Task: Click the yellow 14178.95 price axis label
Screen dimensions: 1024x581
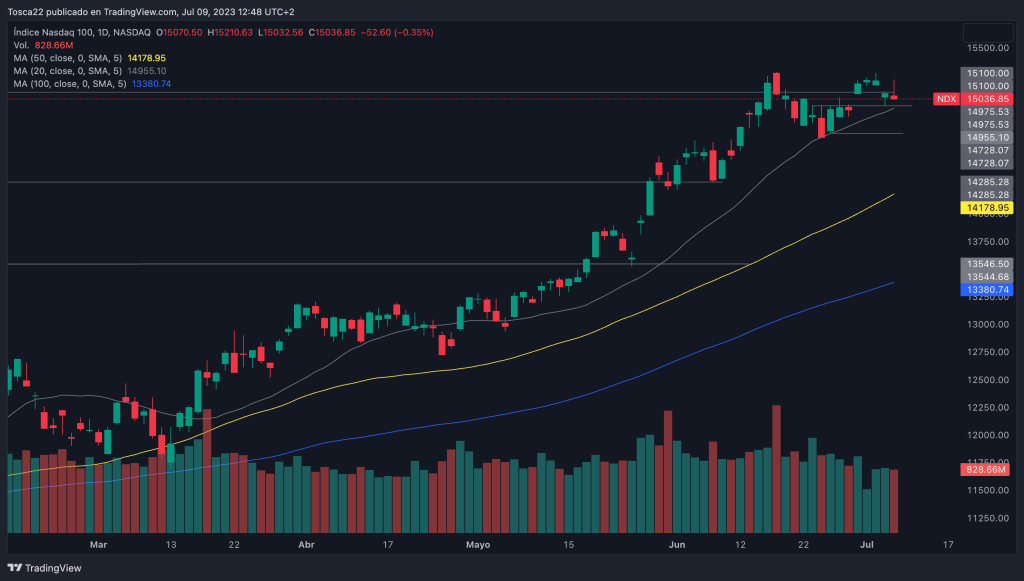Action: click(988, 207)
